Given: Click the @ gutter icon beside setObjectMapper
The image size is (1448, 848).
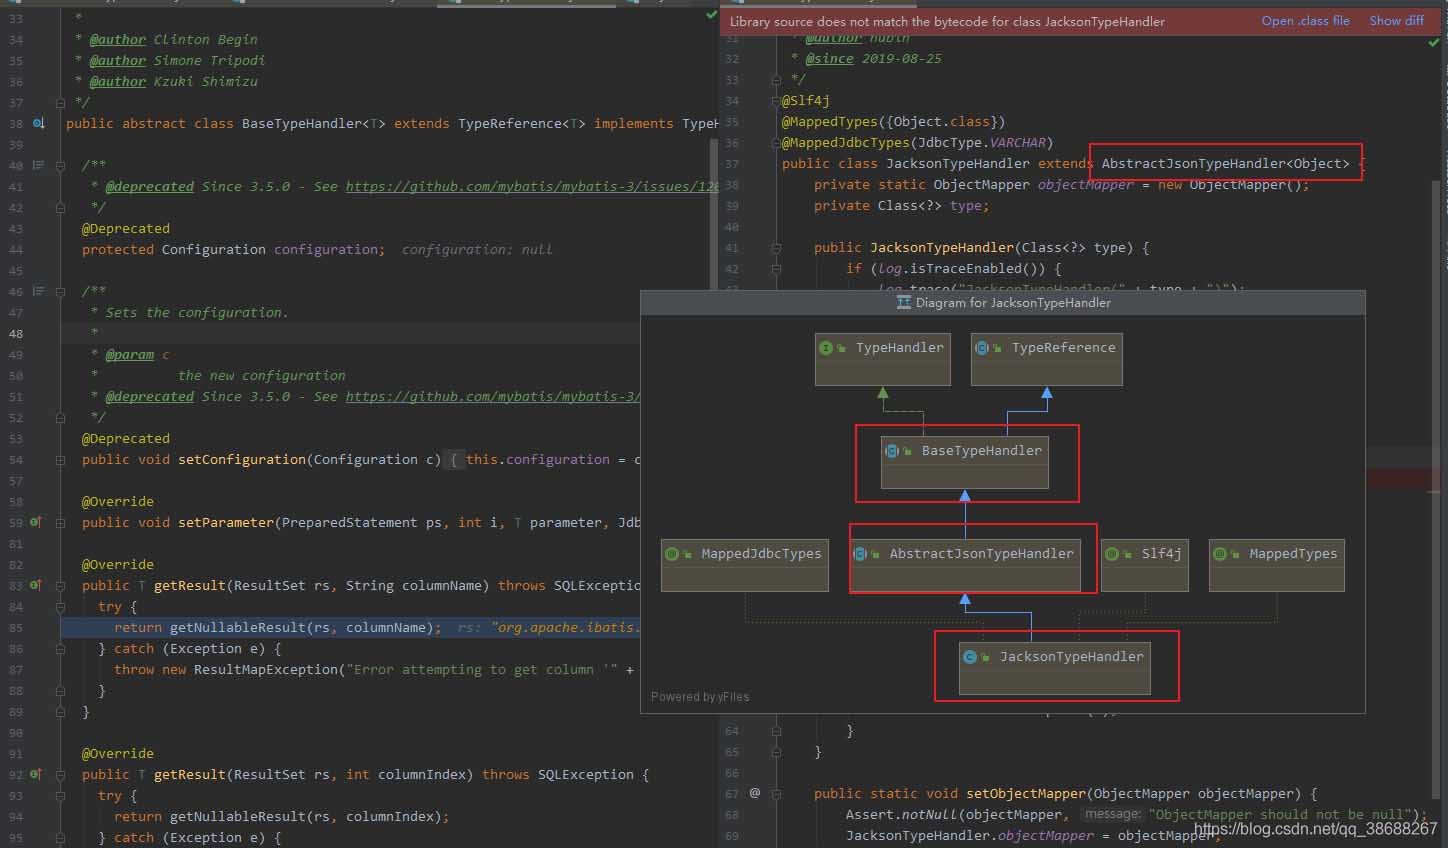Looking at the screenshot, I should pyautogui.click(x=755, y=793).
